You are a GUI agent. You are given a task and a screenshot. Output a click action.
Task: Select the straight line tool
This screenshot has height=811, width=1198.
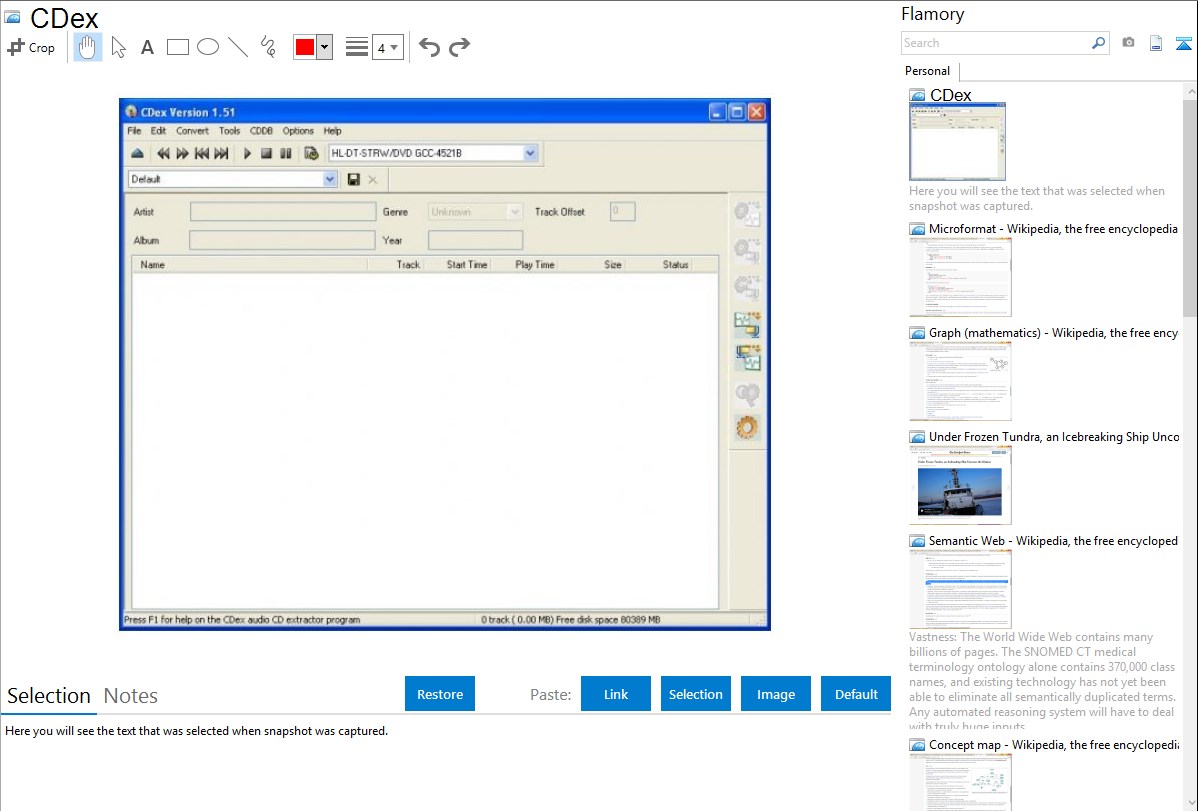click(238, 47)
